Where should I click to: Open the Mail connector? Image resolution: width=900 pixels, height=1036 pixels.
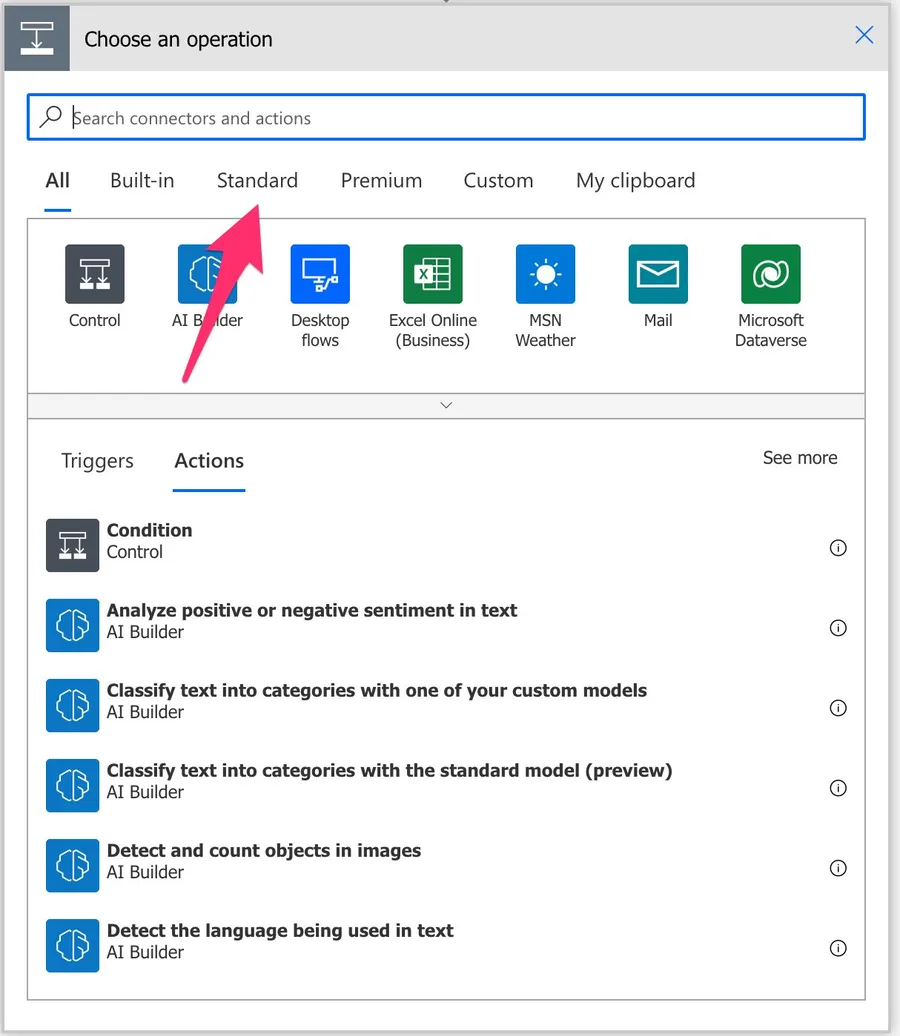658,274
